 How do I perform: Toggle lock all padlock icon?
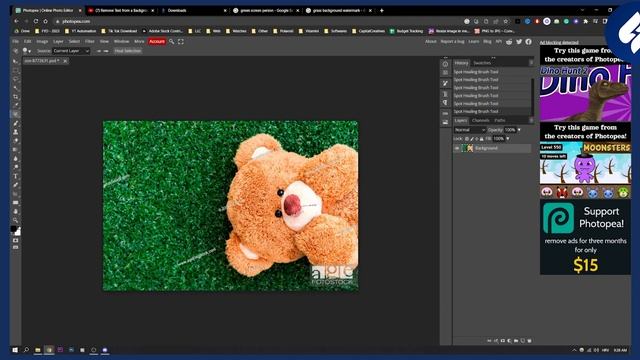click(x=482, y=139)
